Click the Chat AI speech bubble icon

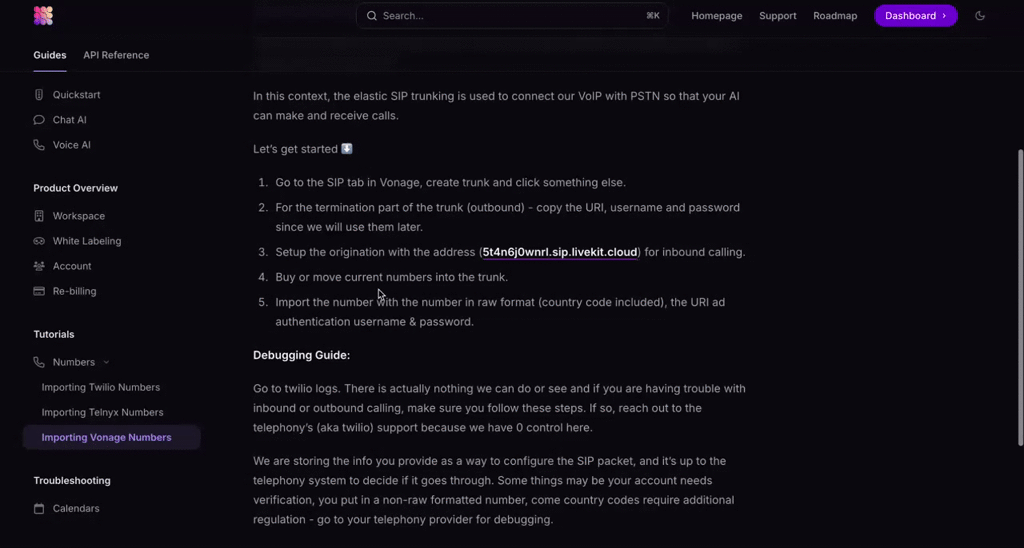click(x=39, y=120)
